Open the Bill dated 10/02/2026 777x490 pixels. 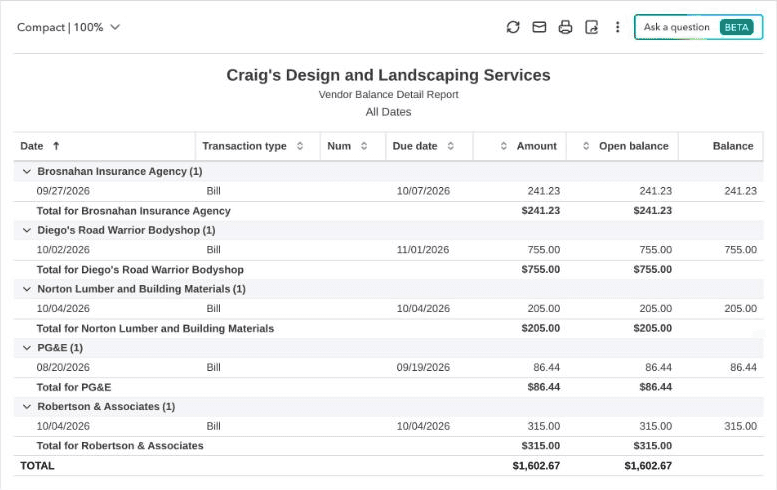tap(214, 250)
